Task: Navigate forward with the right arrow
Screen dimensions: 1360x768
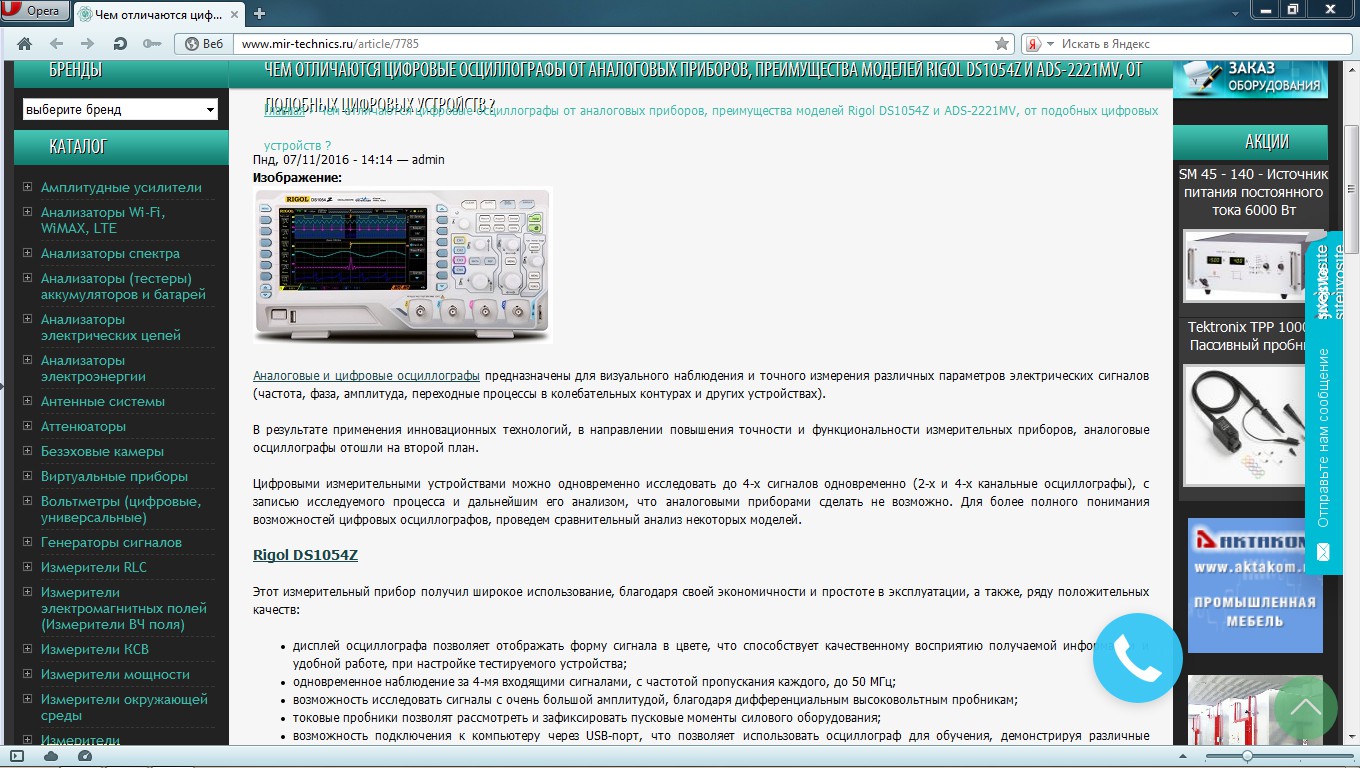Action: pos(87,44)
